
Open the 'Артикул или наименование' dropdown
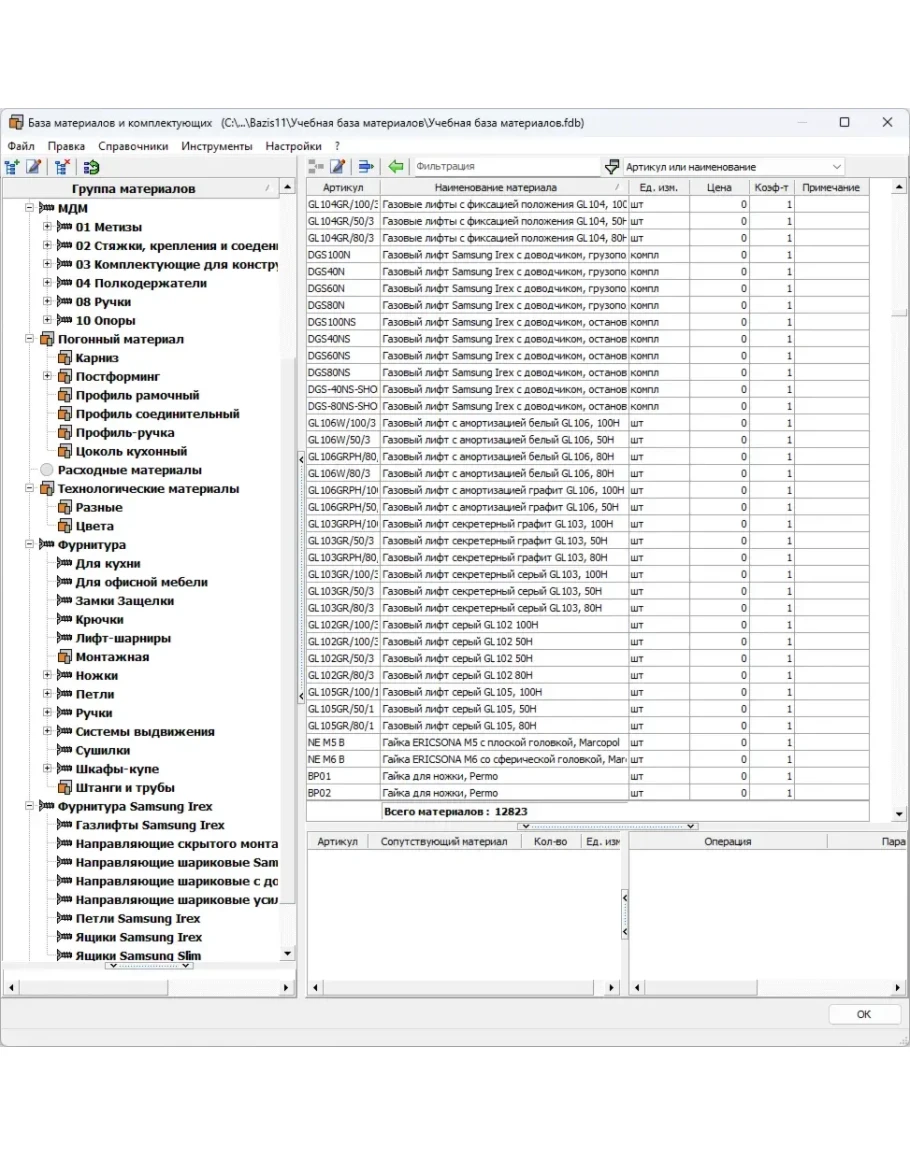pos(835,167)
